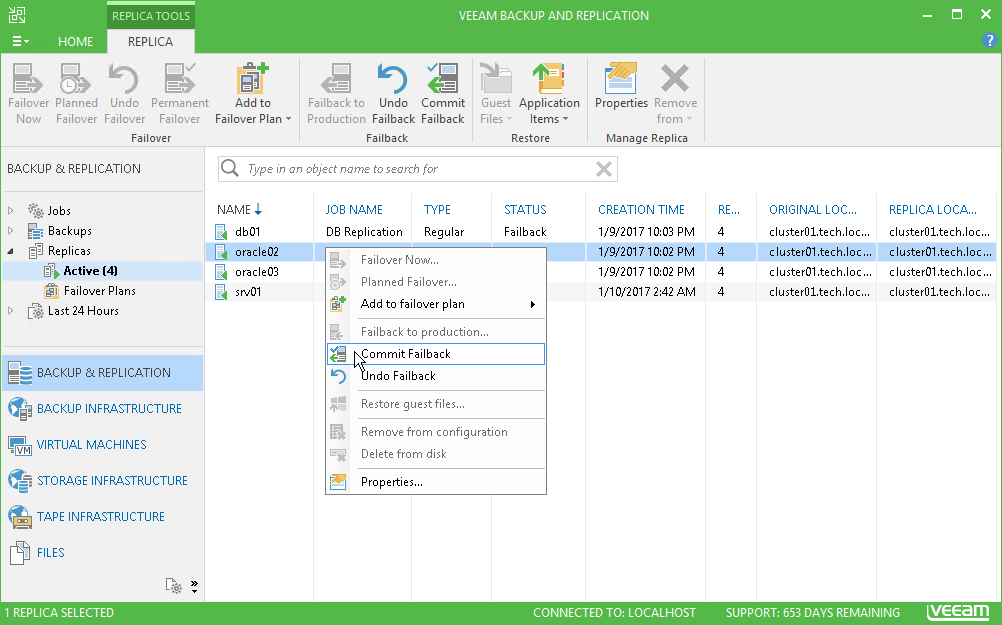1002x625 pixels.
Task: Click the navigation pane configure icon
Action: (173, 586)
